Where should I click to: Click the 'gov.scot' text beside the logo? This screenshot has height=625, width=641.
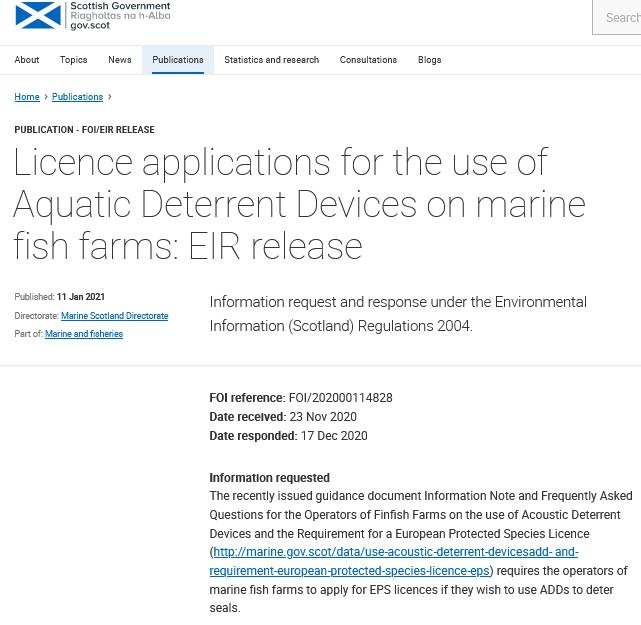[x=90, y=25]
